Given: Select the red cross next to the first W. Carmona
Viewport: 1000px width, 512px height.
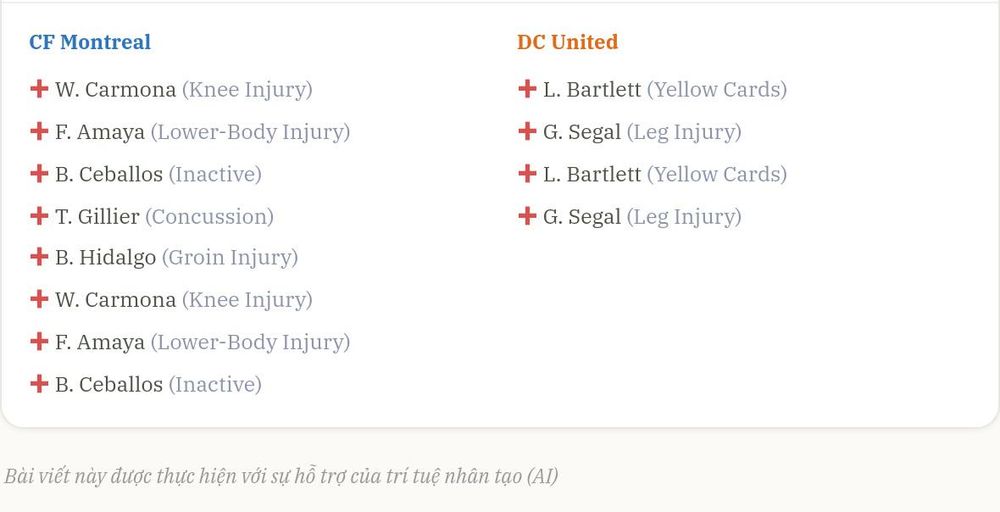Looking at the screenshot, I should click(x=39, y=89).
